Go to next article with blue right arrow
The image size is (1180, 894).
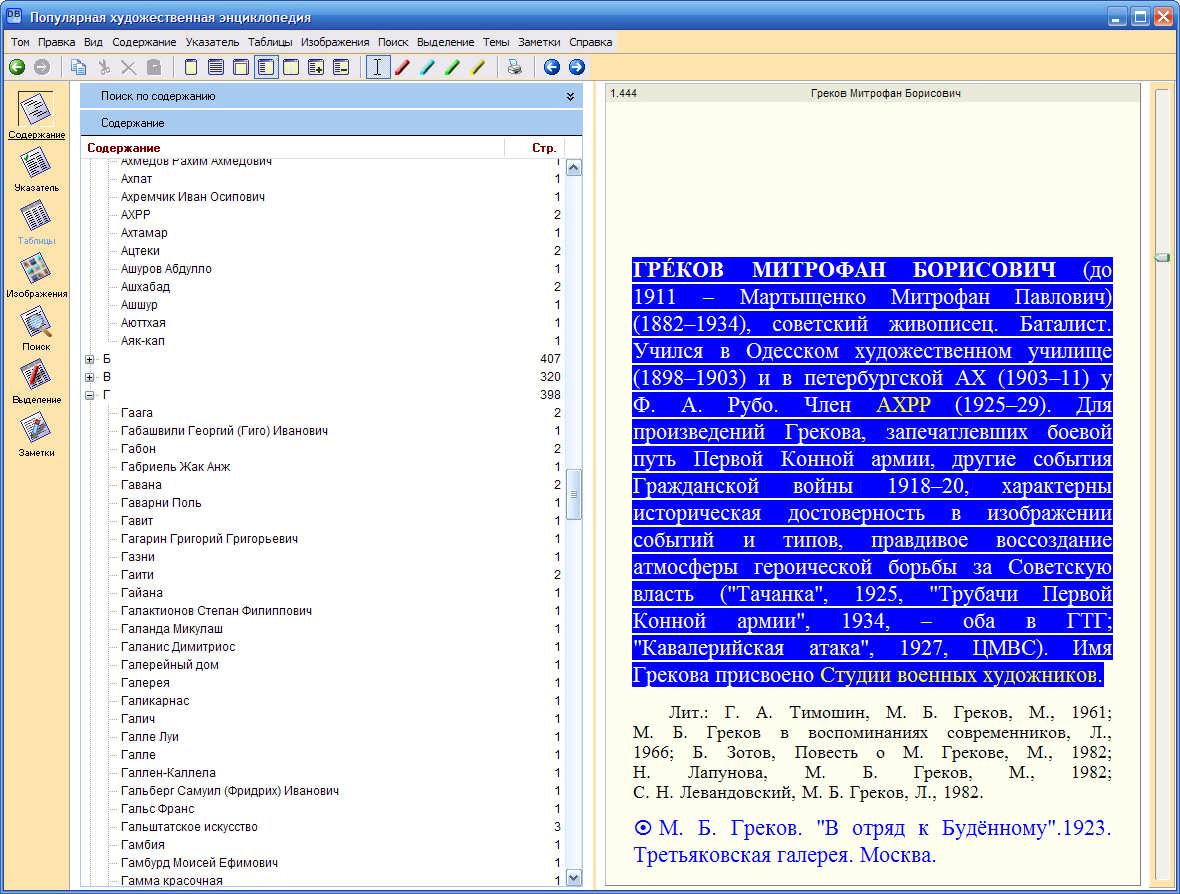[576, 67]
